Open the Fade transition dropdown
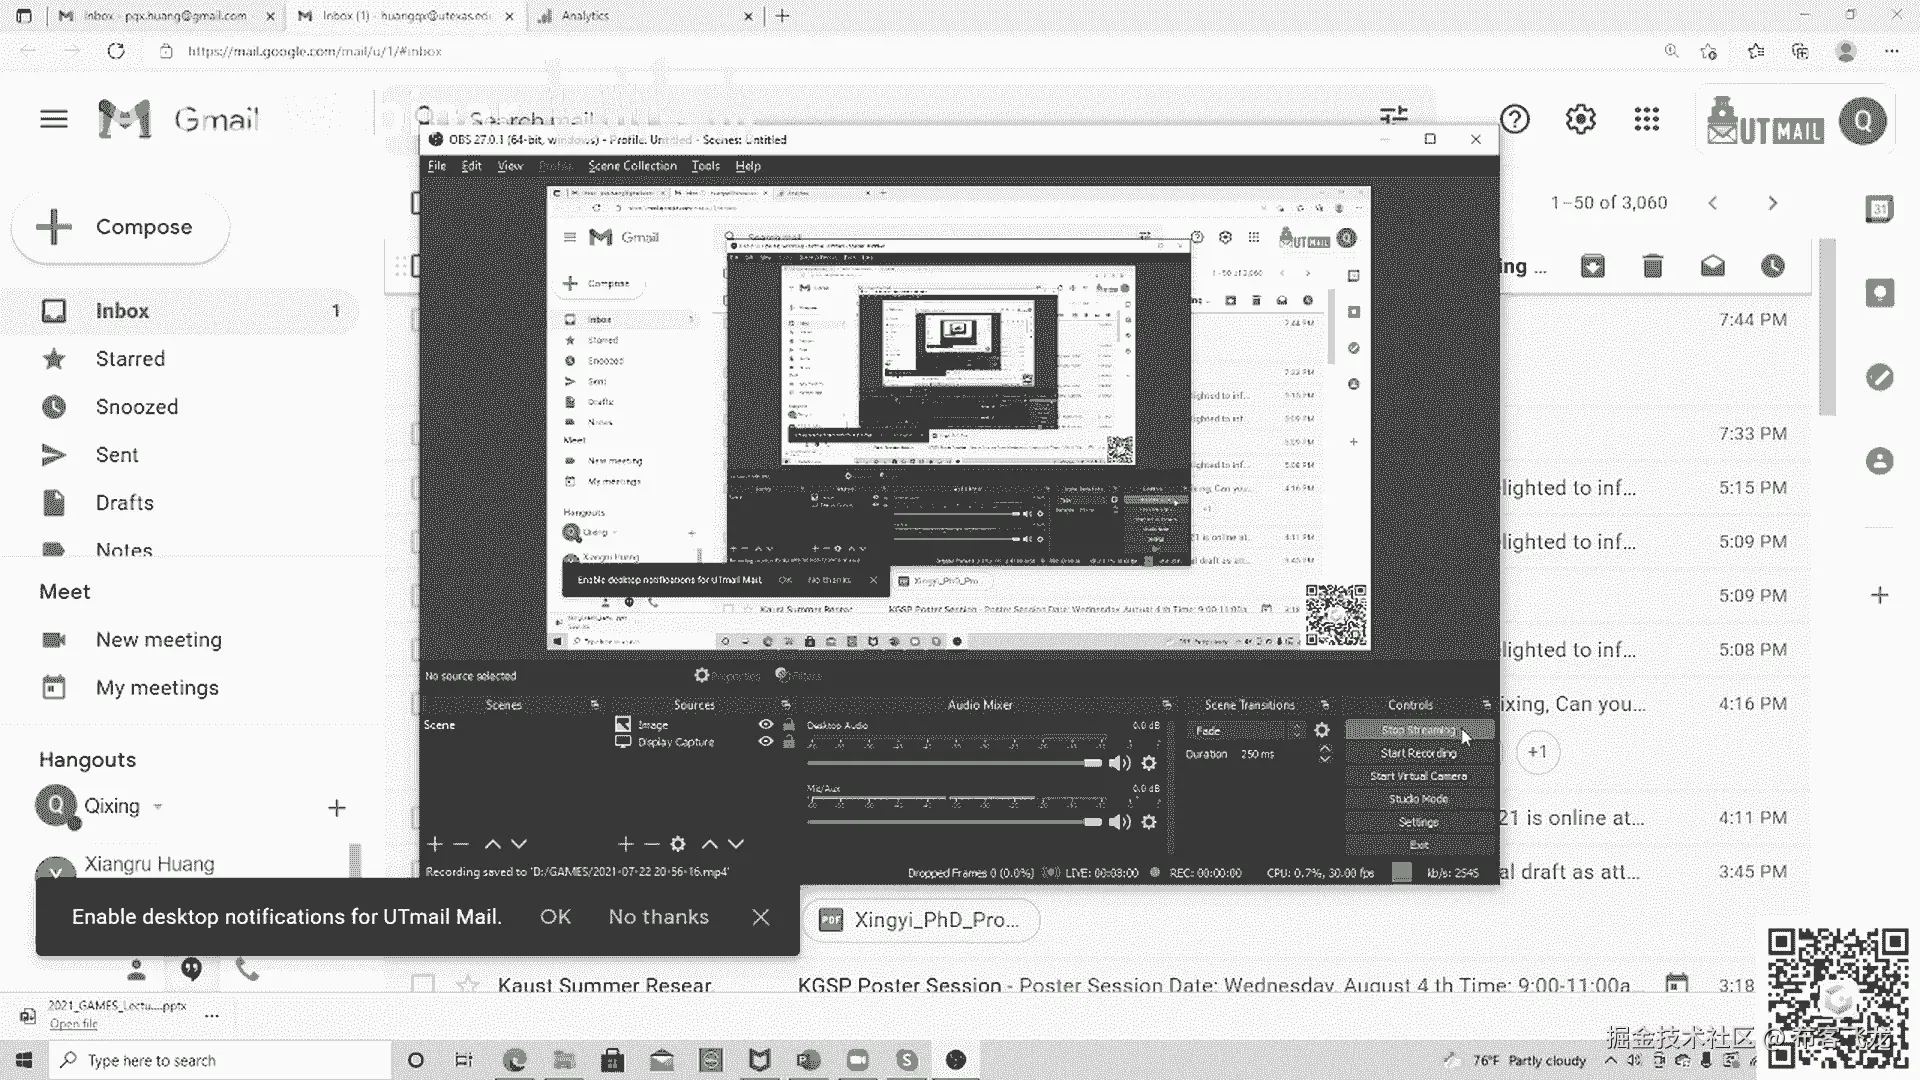Screen dimensions: 1920x1080 [1246, 731]
